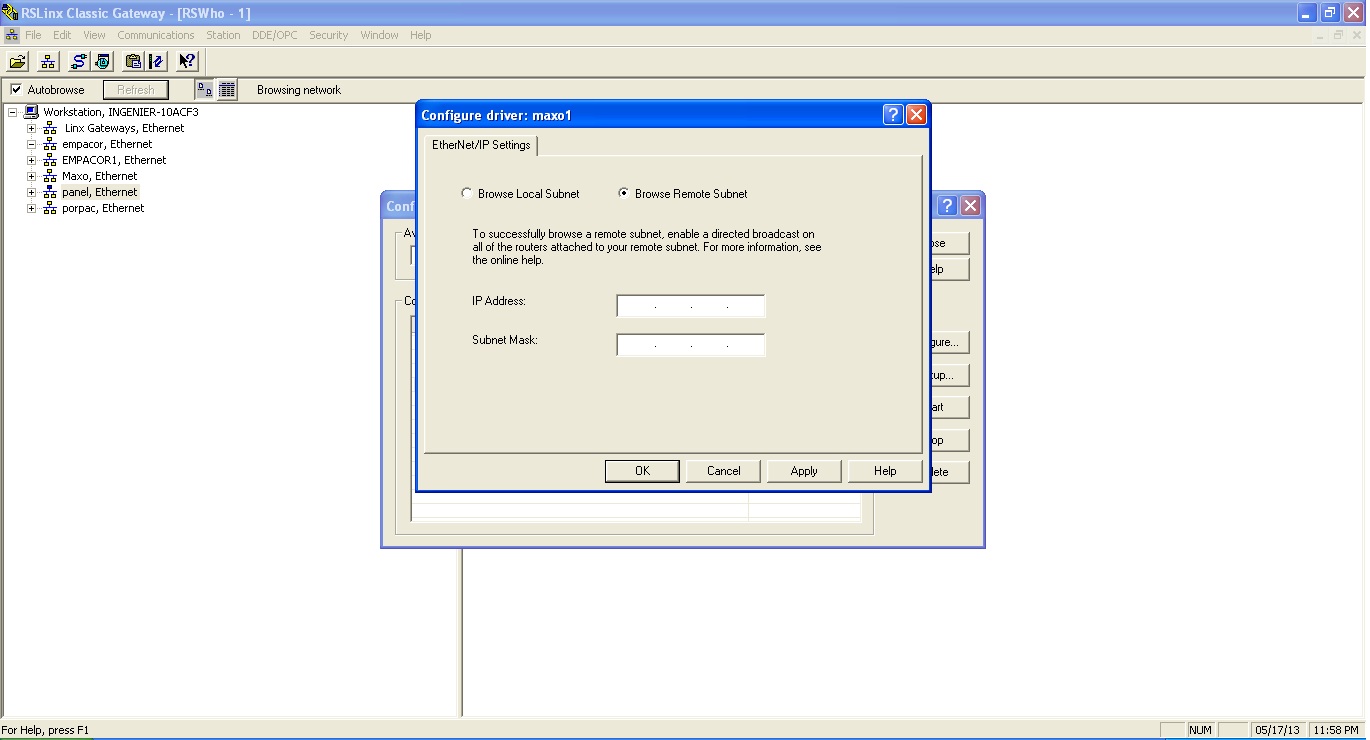Select Browse Remote Subnet radio option
This screenshot has width=1370, height=740.
(624, 193)
